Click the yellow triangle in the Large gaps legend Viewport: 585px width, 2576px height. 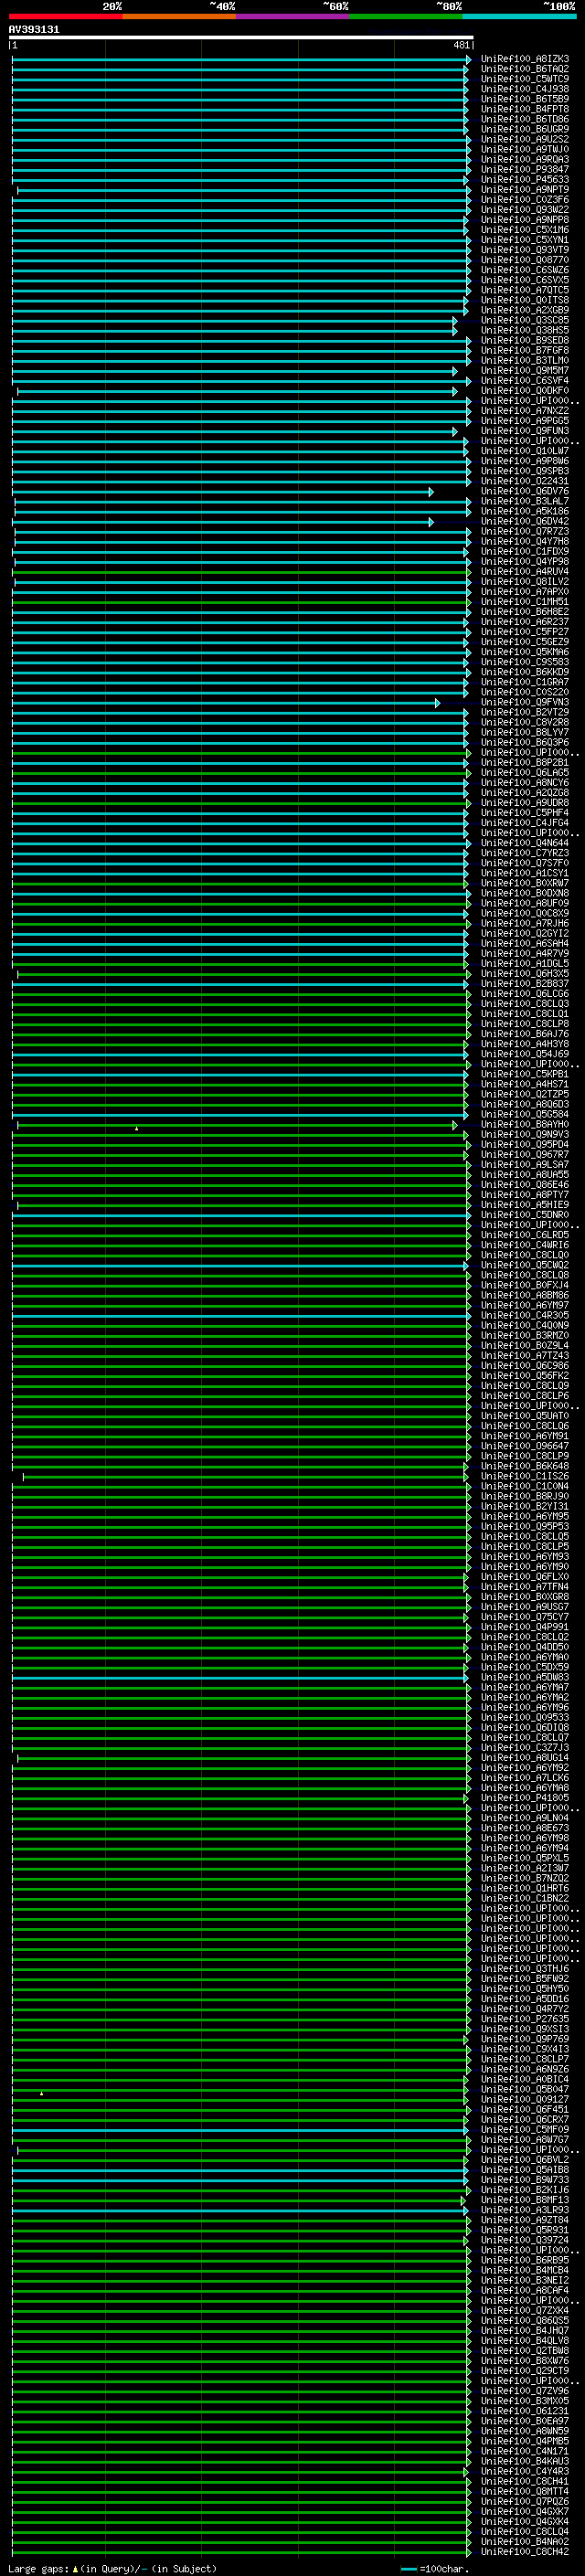(x=75, y=2568)
